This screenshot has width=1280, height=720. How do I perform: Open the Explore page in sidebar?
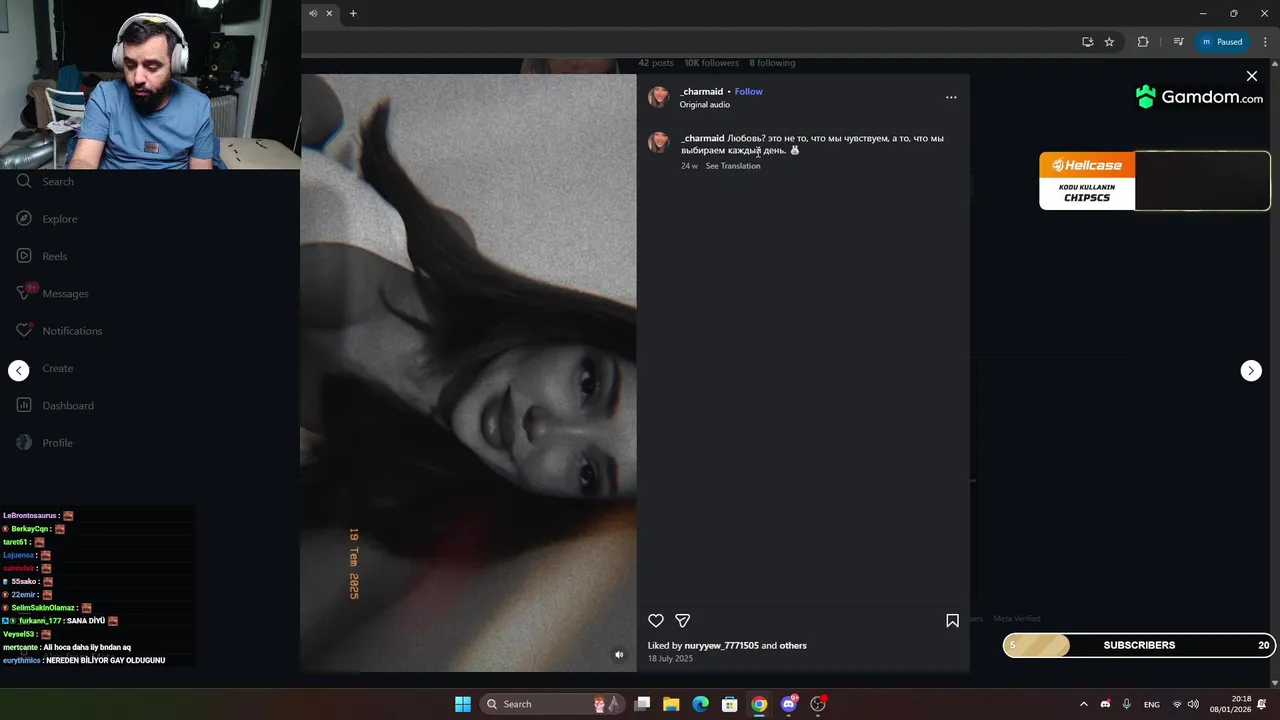click(x=47, y=219)
